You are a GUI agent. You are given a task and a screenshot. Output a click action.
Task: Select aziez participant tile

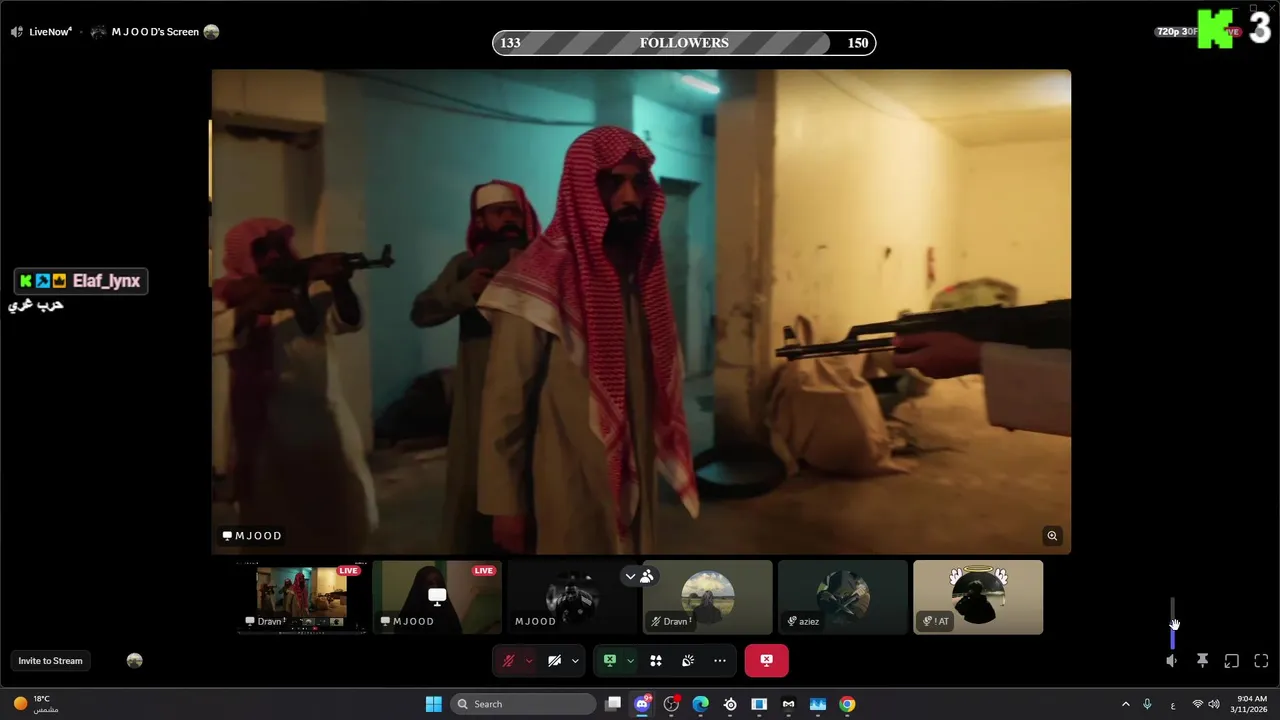click(843, 597)
